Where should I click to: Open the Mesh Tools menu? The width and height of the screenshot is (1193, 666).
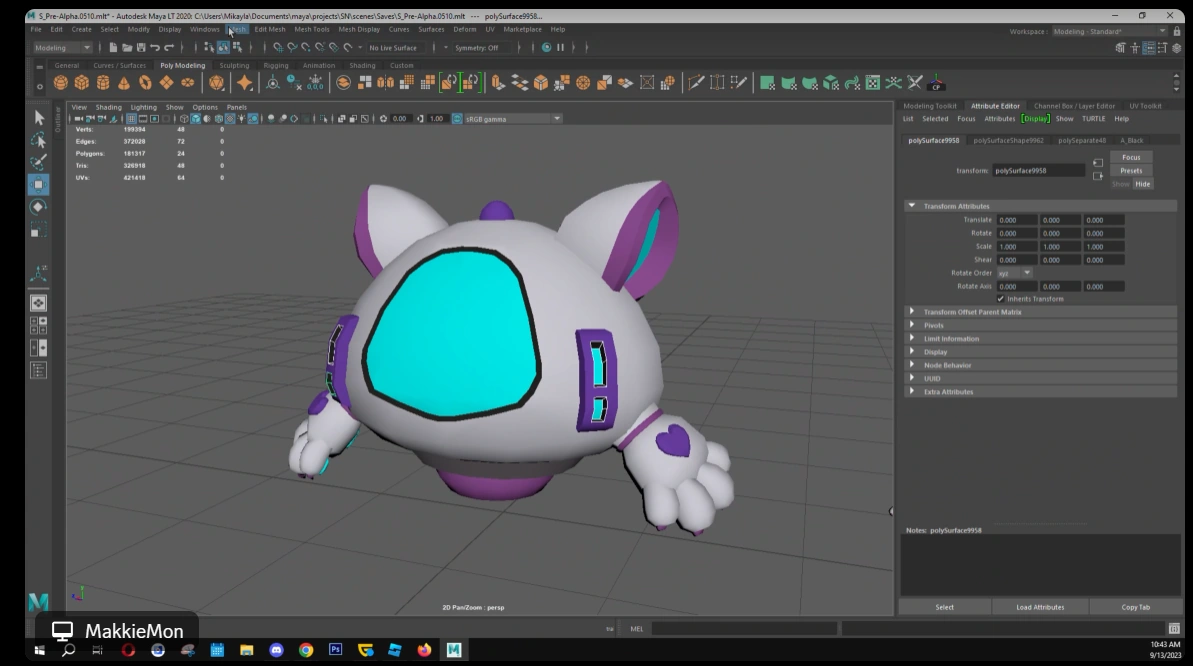(x=311, y=29)
